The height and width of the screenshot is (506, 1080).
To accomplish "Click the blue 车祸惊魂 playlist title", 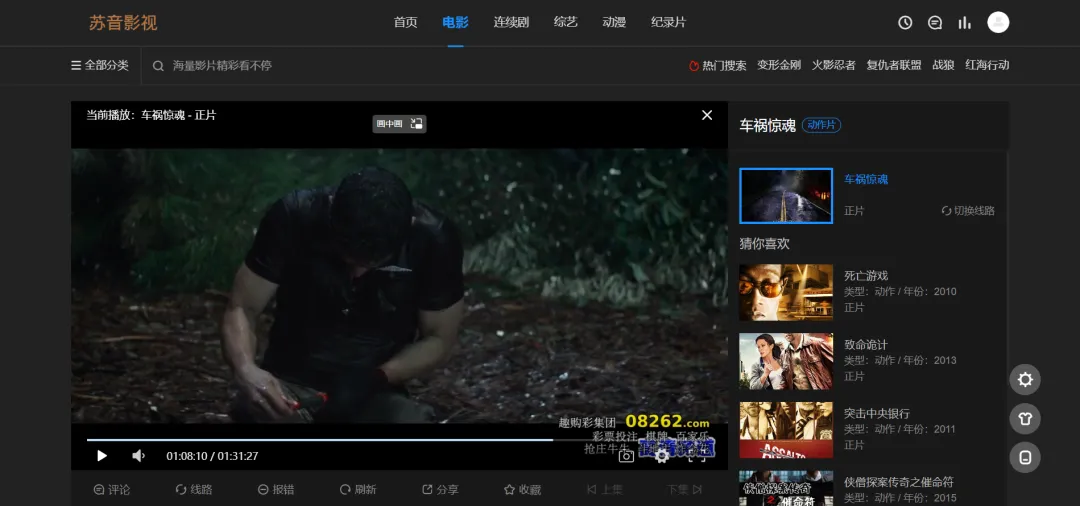I will 866,179.
